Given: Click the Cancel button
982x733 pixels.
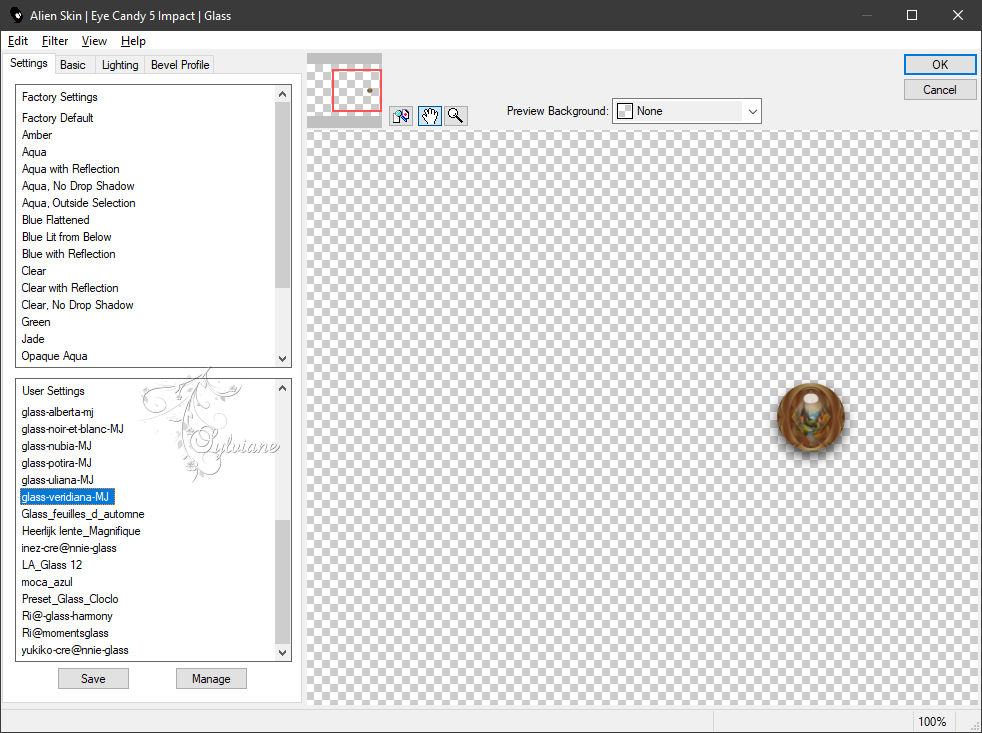Looking at the screenshot, I should (939, 90).
